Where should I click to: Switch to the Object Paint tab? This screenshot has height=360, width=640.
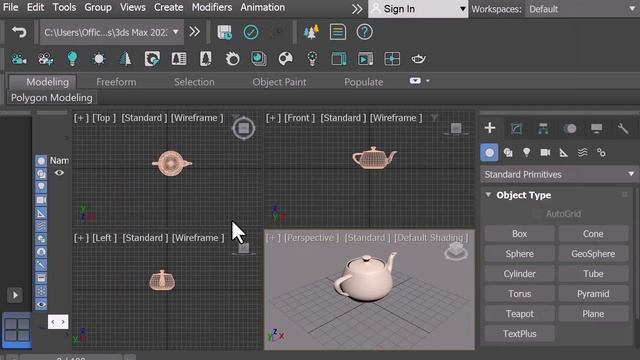click(x=279, y=82)
